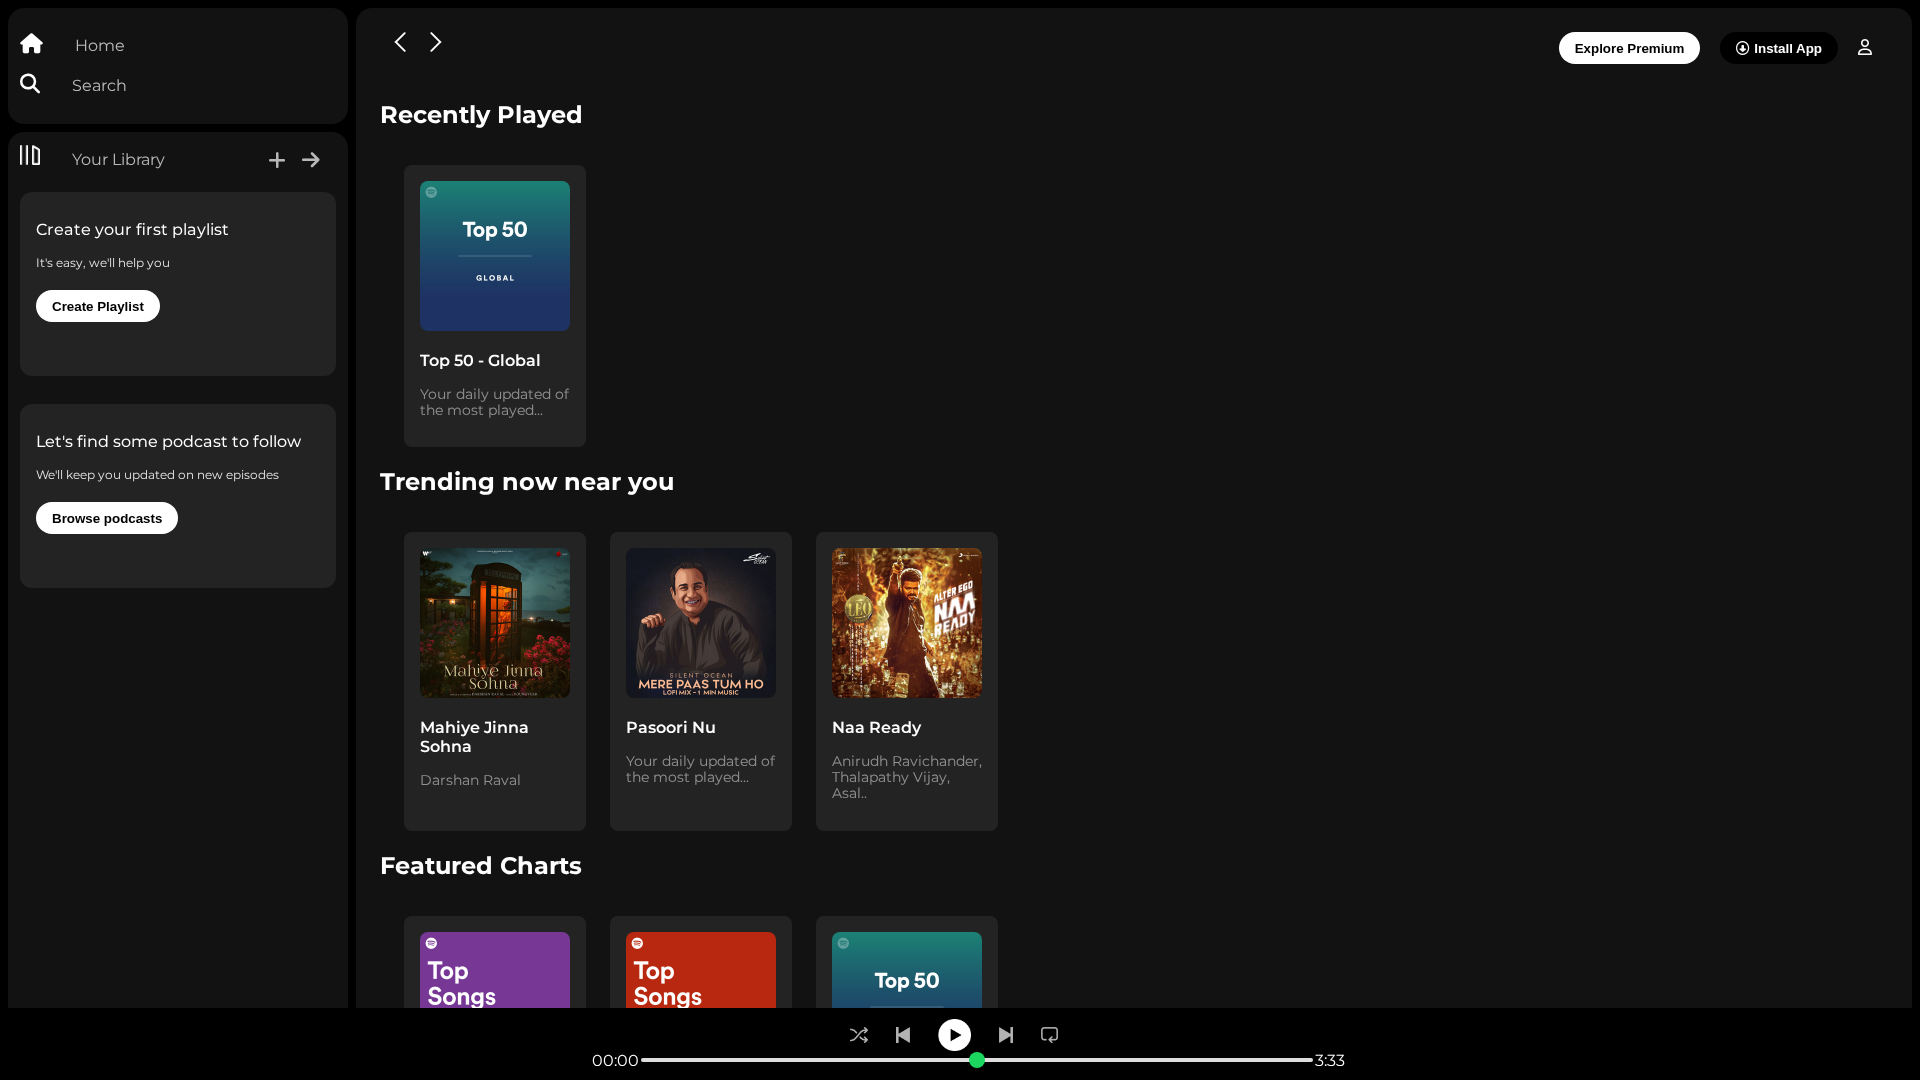Image resolution: width=1920 pixels, height=1080 pixels.
Task: Click the green playback progress knob
Action: [977, 1060]
